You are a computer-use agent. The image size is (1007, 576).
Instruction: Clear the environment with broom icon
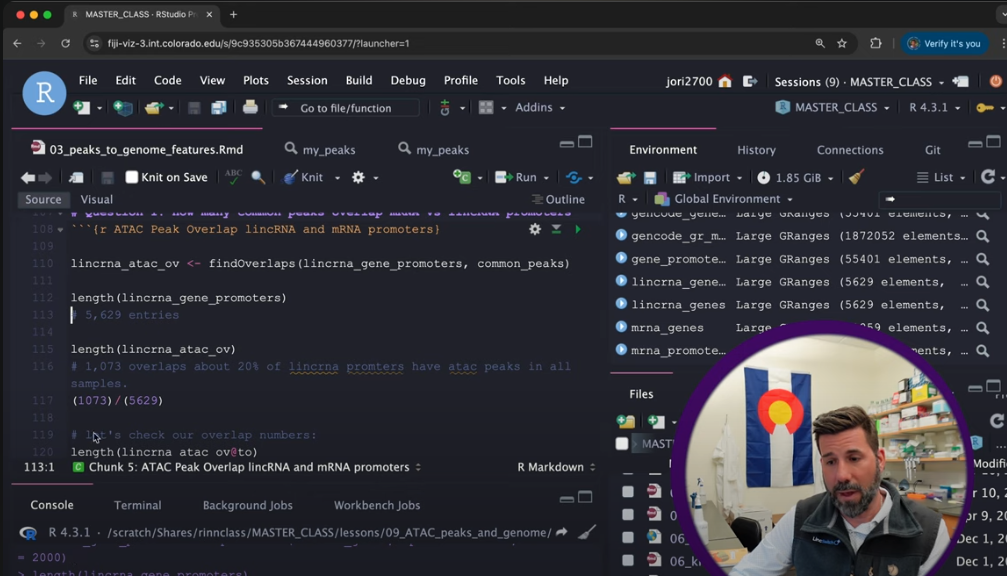tap(856, 177)
